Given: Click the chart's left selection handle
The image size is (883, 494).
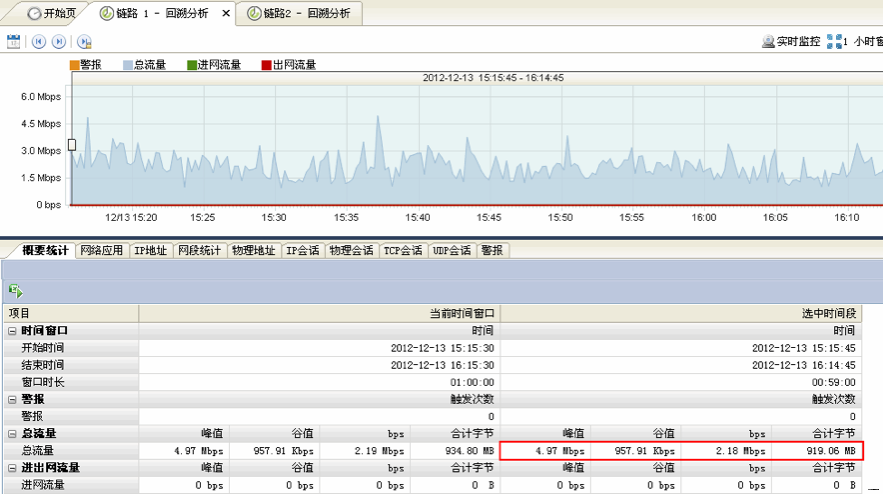Looking at the screenshot, I should pyautogui.click(x=71, y=145).
